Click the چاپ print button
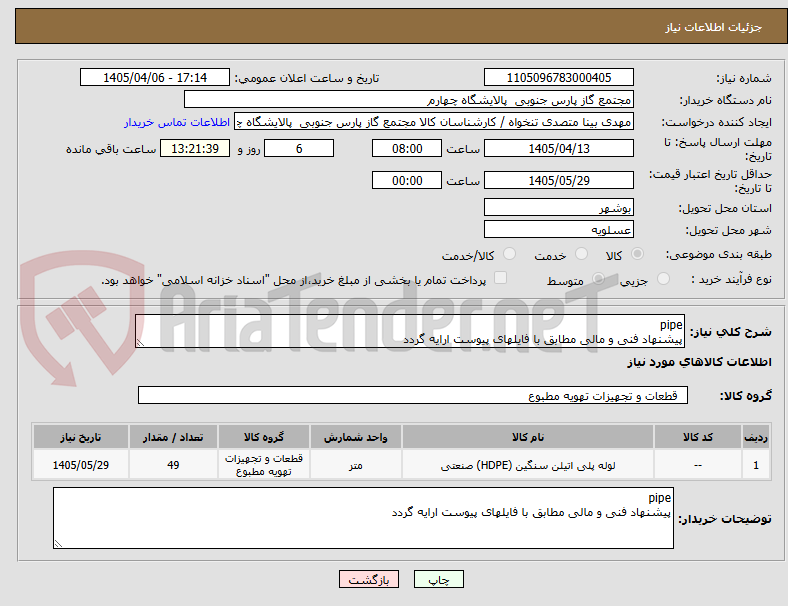Screen dimensions: 788x606 click(x=438, y=579)
